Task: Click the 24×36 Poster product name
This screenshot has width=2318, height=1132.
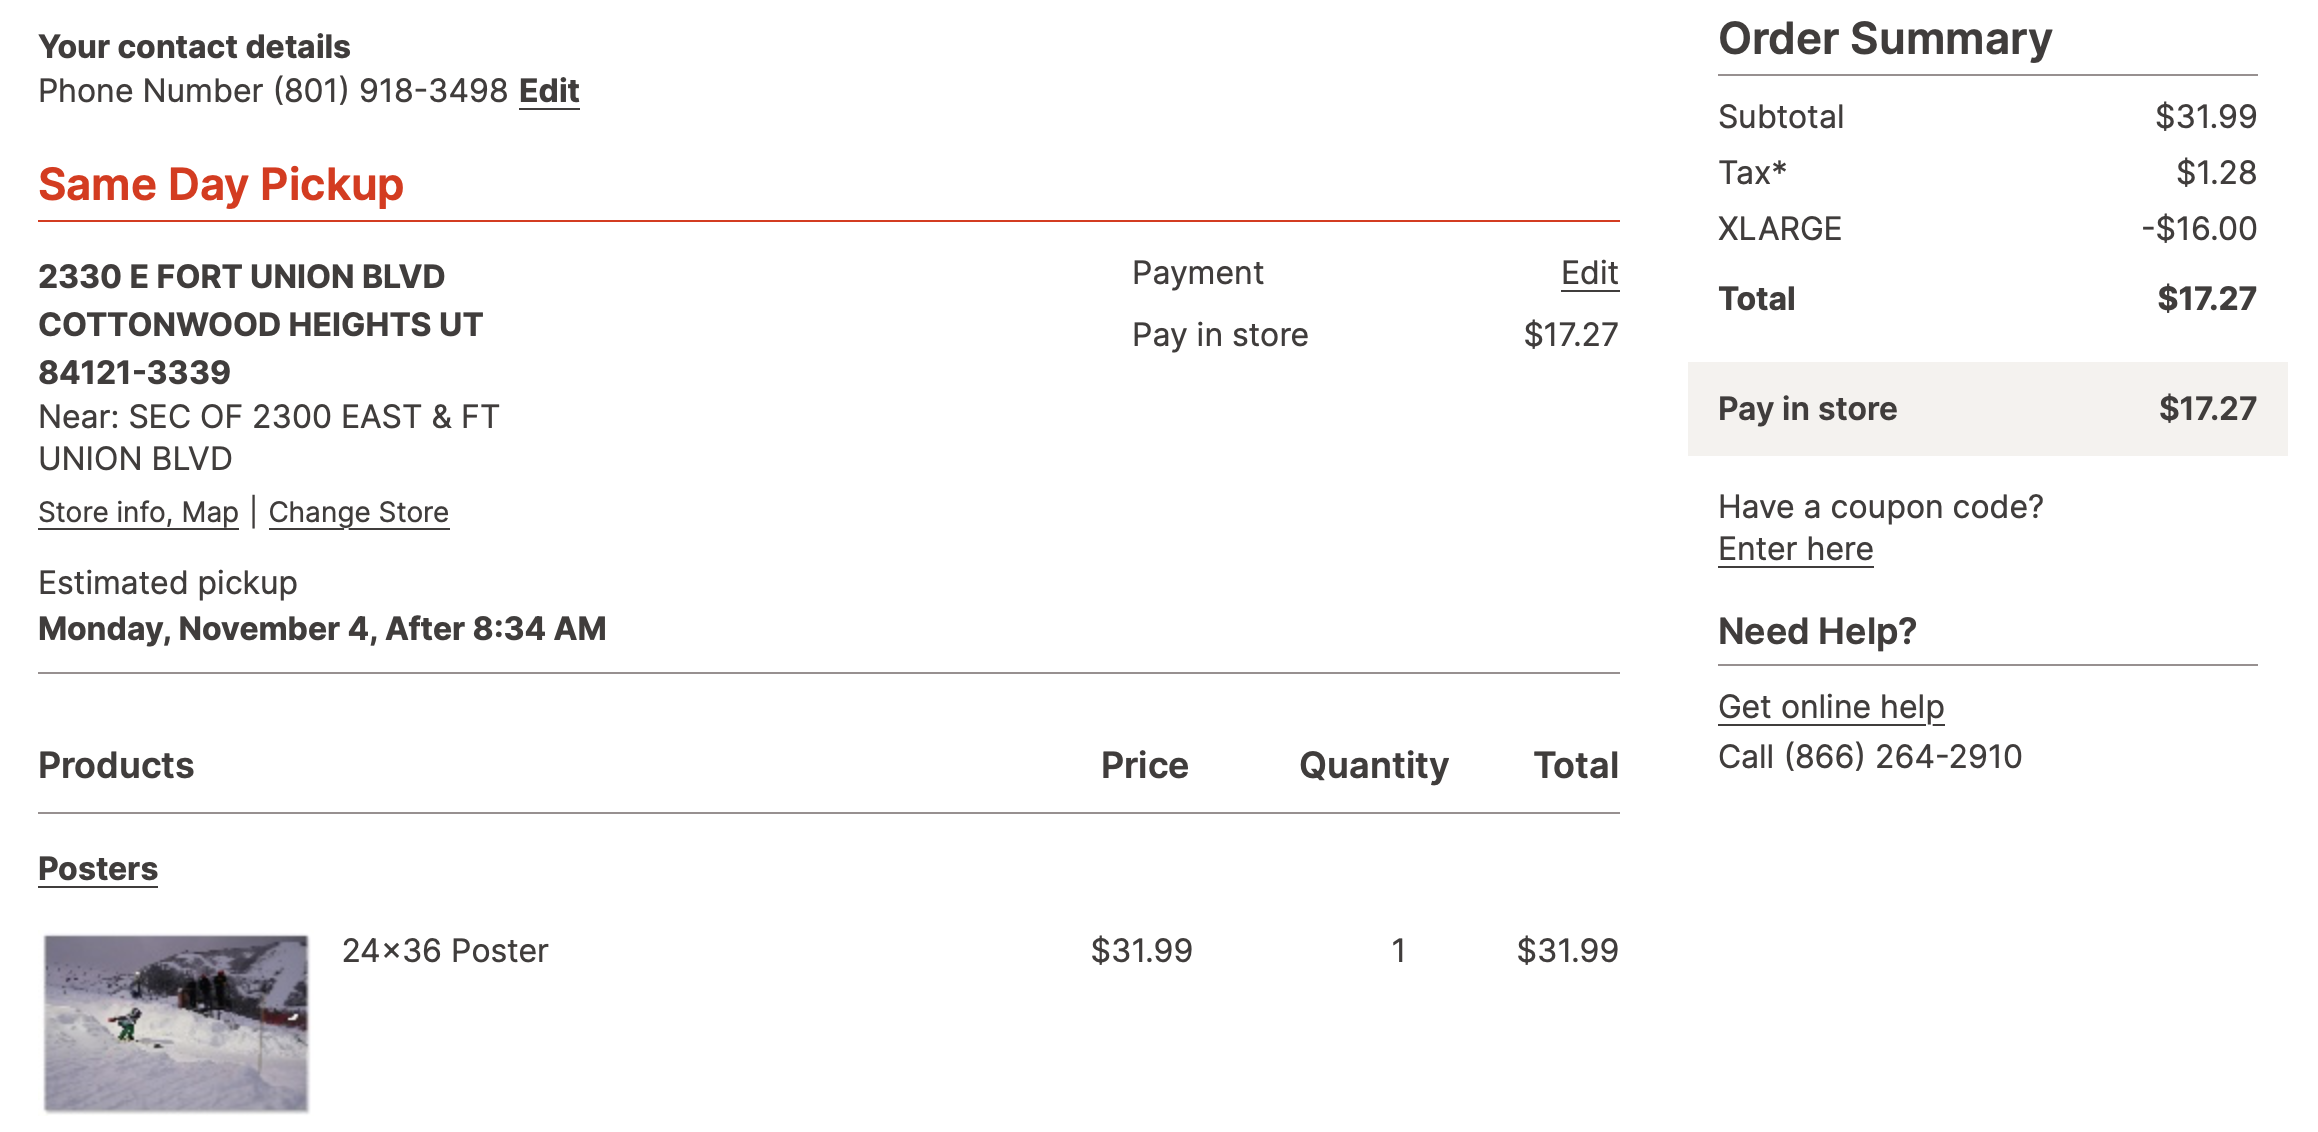Action: 445,950
